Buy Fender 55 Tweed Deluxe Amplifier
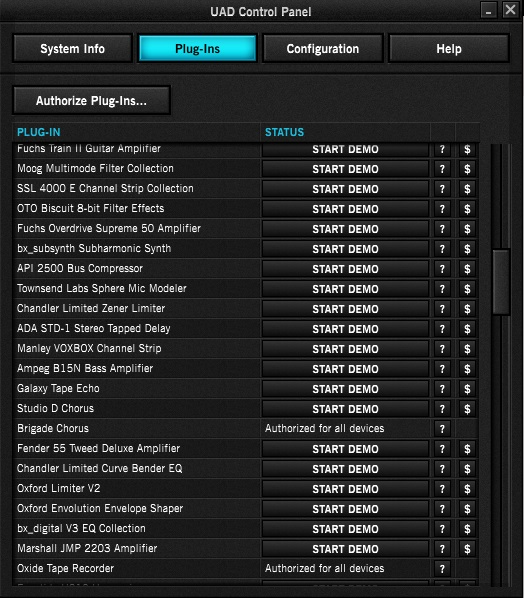 [467, 449]
